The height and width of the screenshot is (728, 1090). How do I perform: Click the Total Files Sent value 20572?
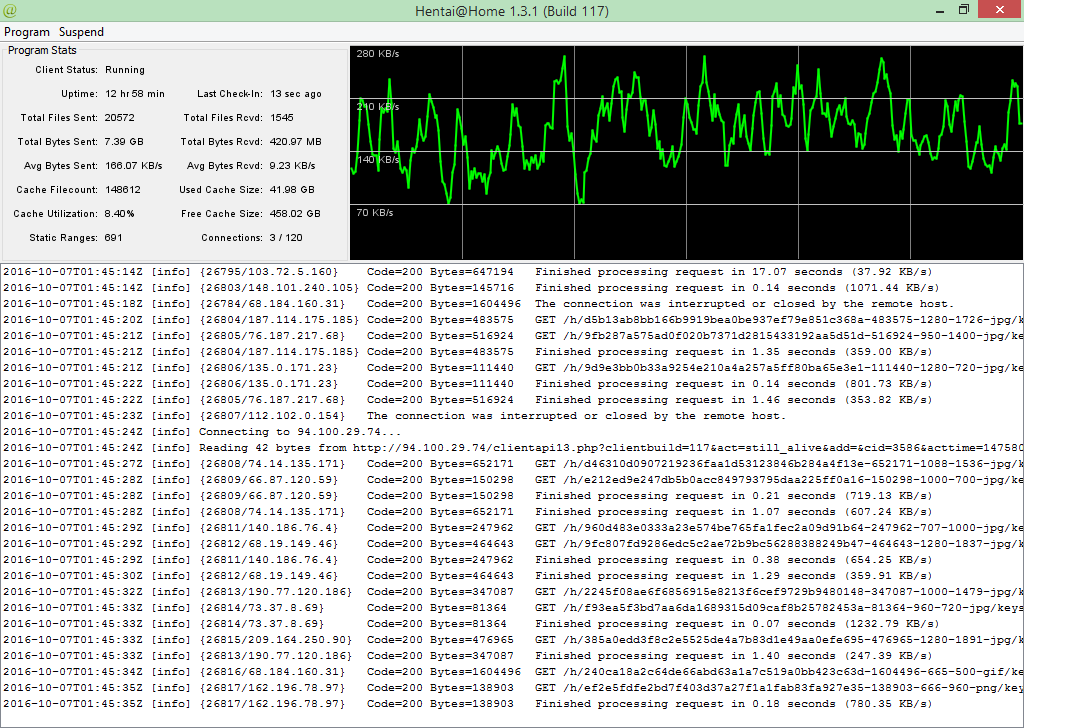pyautogui.click(x=120, y=118)
